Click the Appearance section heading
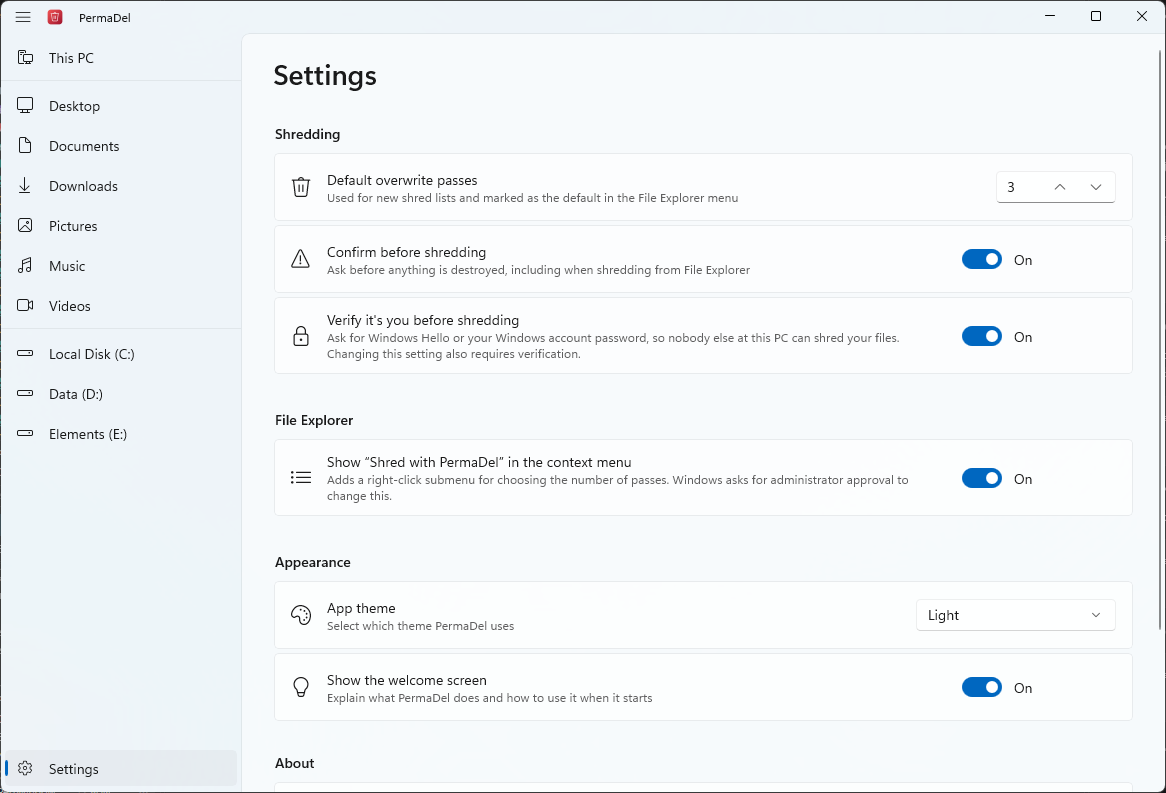The width and height of the screenshot is (1166, 793). 312,562
